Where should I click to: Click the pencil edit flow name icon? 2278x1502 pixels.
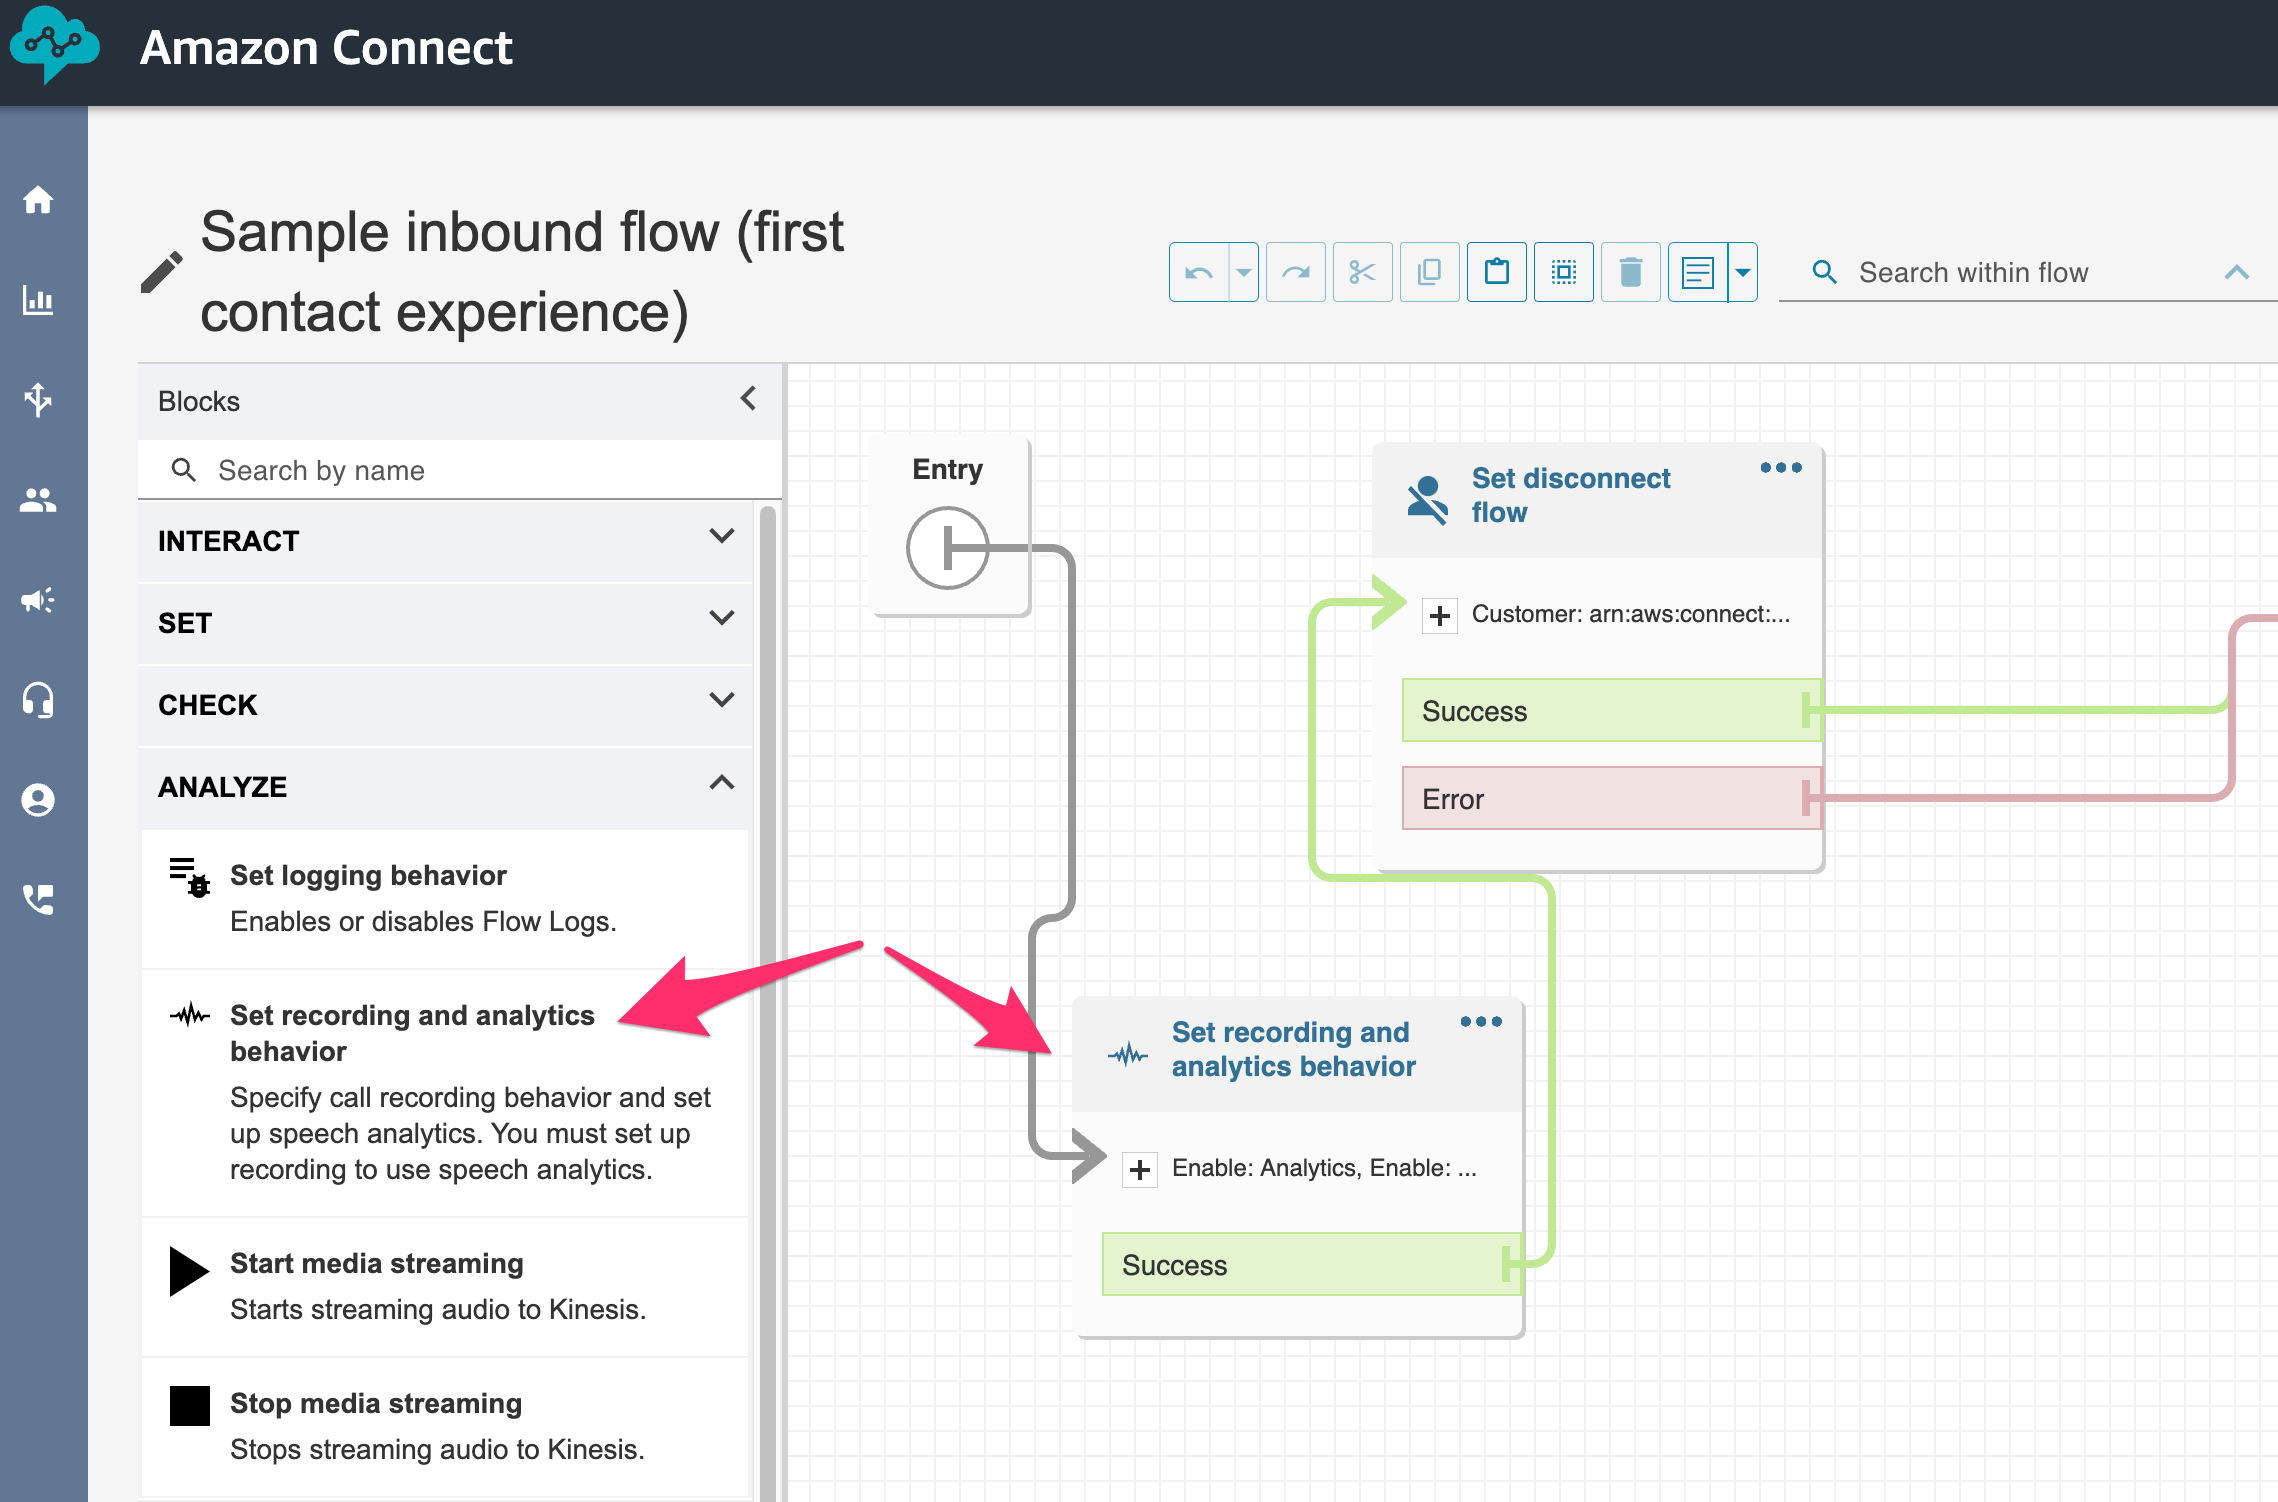[162, 272]
